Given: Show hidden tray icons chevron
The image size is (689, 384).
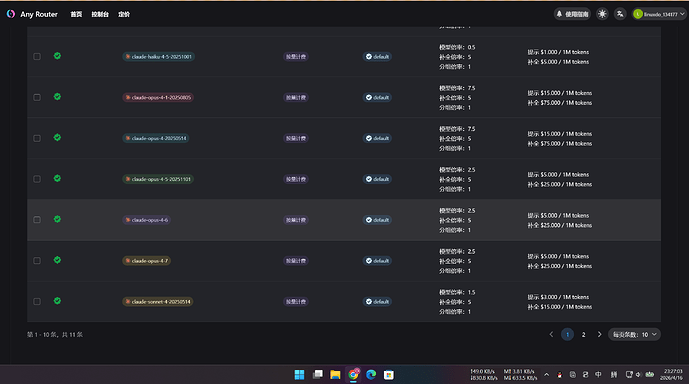Looking at the screenshot, I should 546,375.
